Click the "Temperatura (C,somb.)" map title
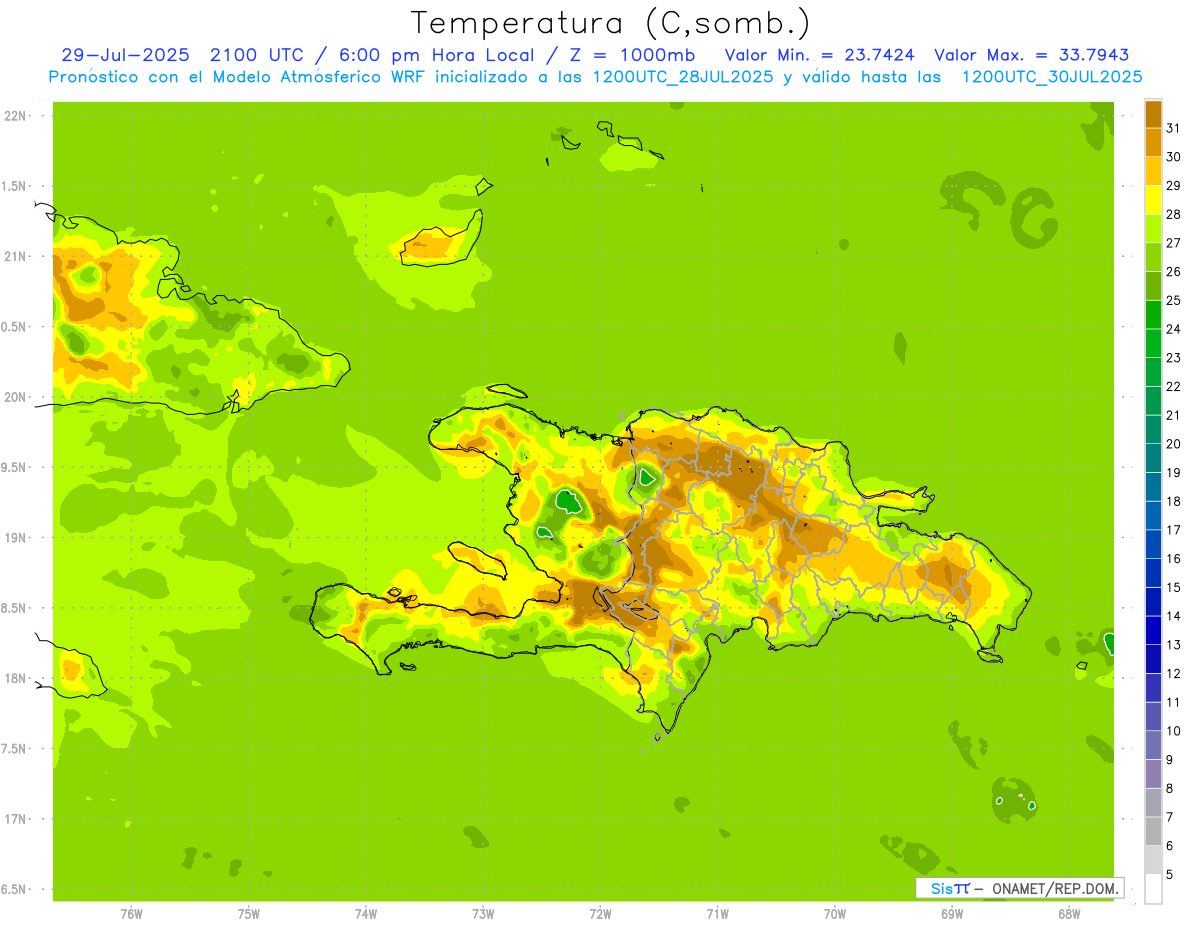The image size is (1200, 927). tap(610, 23)
